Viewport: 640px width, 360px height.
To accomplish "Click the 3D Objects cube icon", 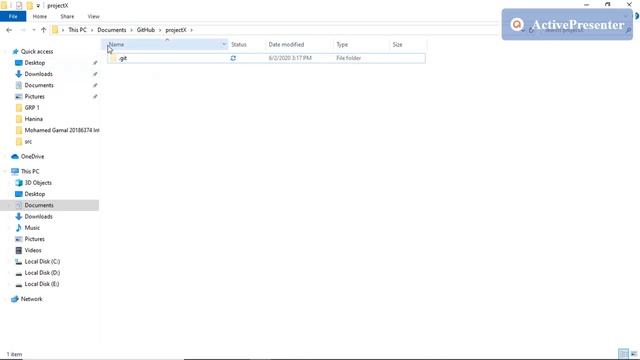I will 18,183.
